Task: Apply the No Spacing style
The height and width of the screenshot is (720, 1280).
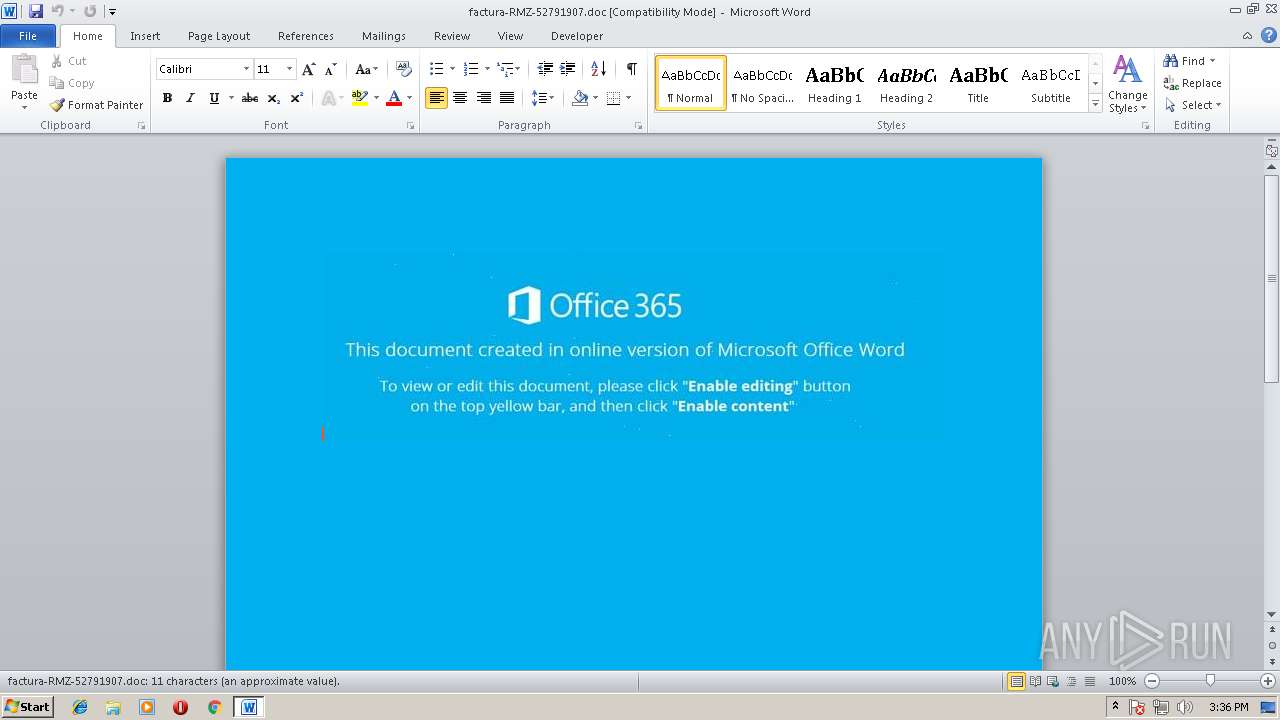Action: pos(762,83)
